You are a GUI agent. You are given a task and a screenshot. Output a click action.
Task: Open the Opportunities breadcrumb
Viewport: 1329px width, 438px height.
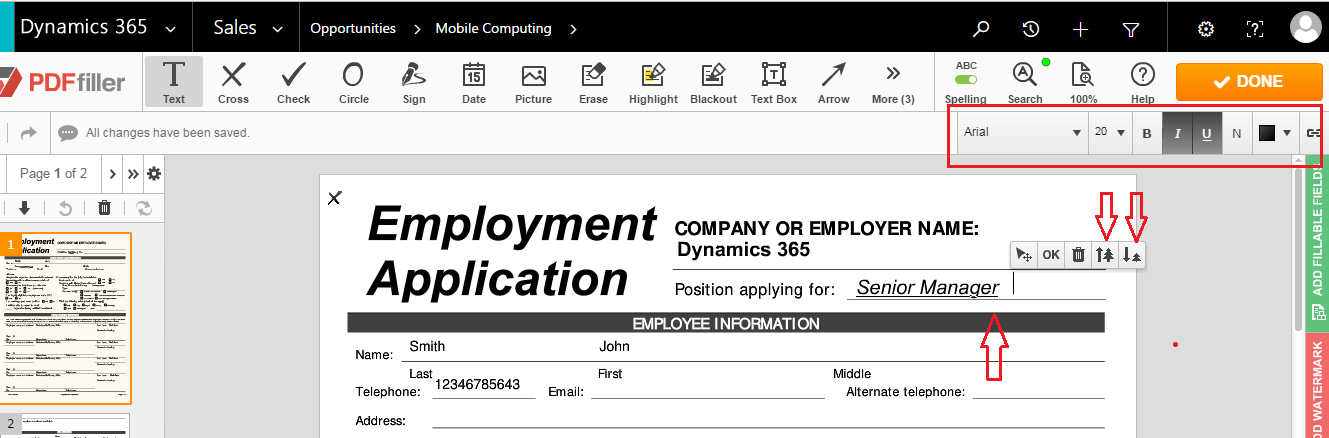pyautogui.click(x=353, y=29)
